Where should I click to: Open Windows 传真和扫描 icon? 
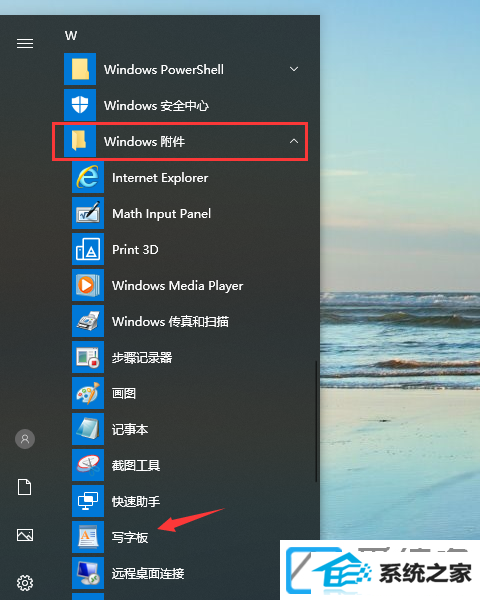click(x=88, y=321)
